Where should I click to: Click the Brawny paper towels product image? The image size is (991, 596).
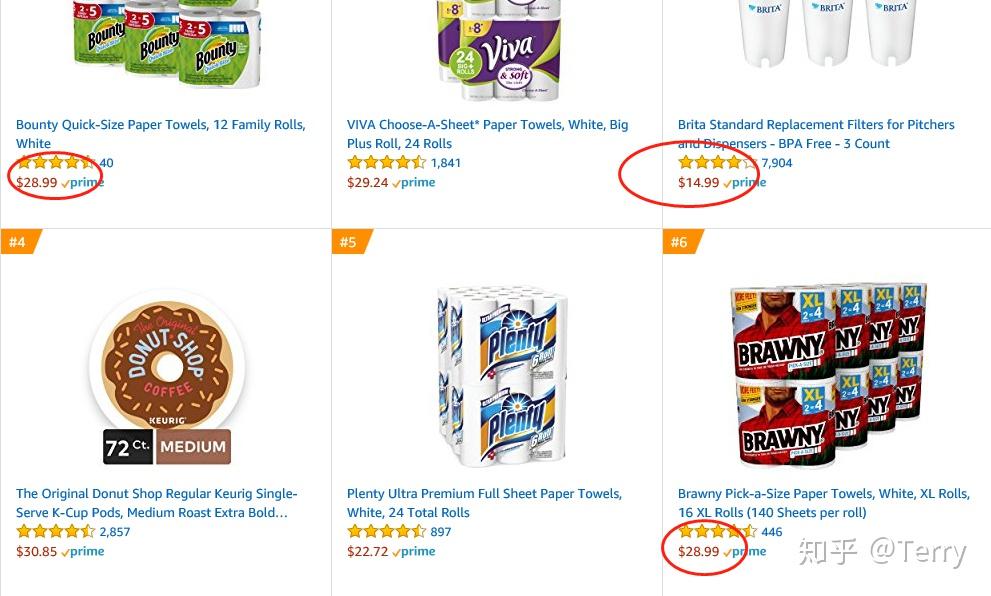(827, 375)
